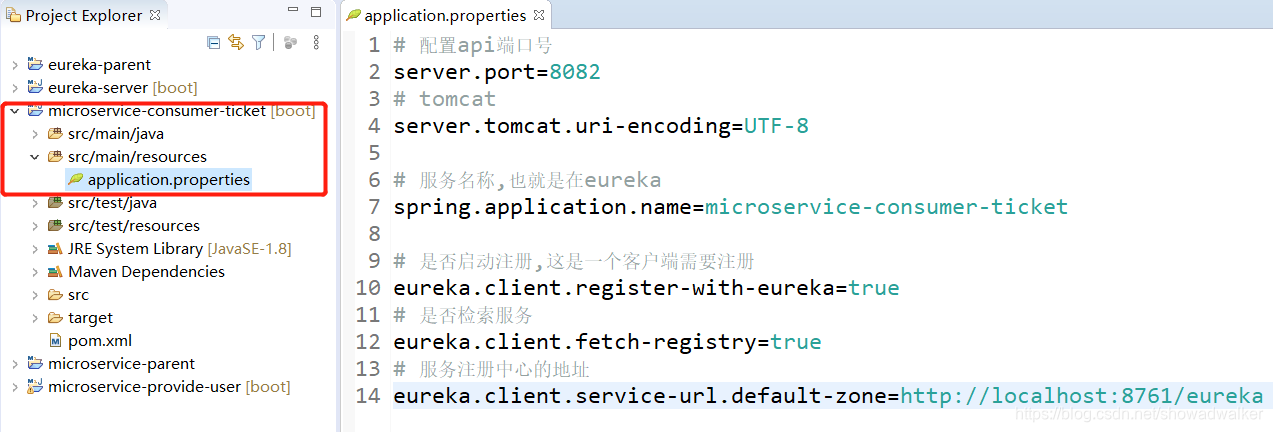Click the fetch-registry true value
The width and height of the screenshot is (1273, 432).
796,342
